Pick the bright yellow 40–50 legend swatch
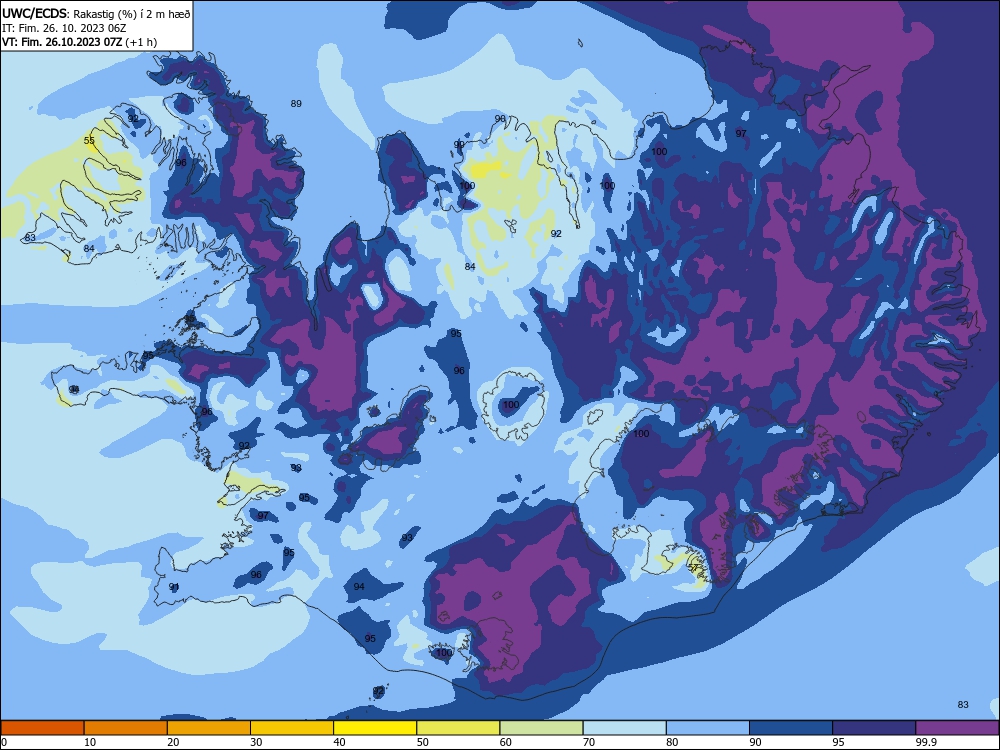This screenshot has height=750, width=1000. (375, 728)
